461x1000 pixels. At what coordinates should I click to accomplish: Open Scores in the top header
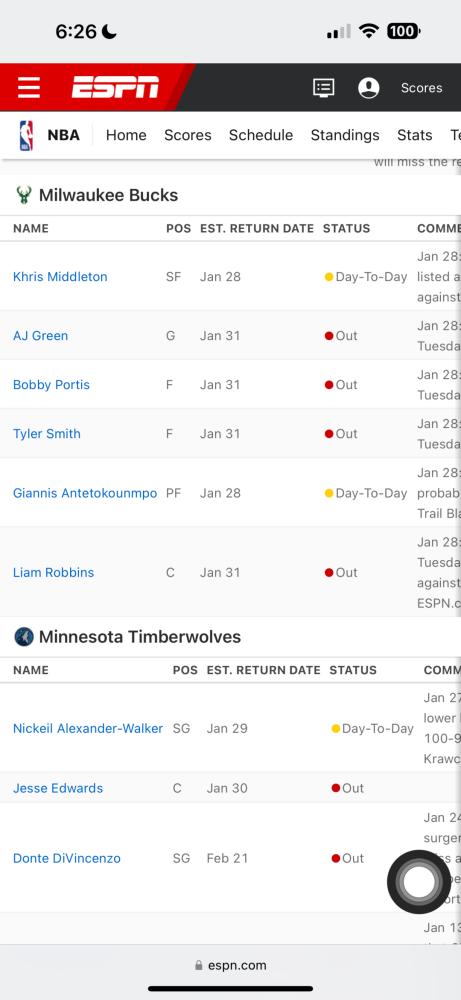421,88
